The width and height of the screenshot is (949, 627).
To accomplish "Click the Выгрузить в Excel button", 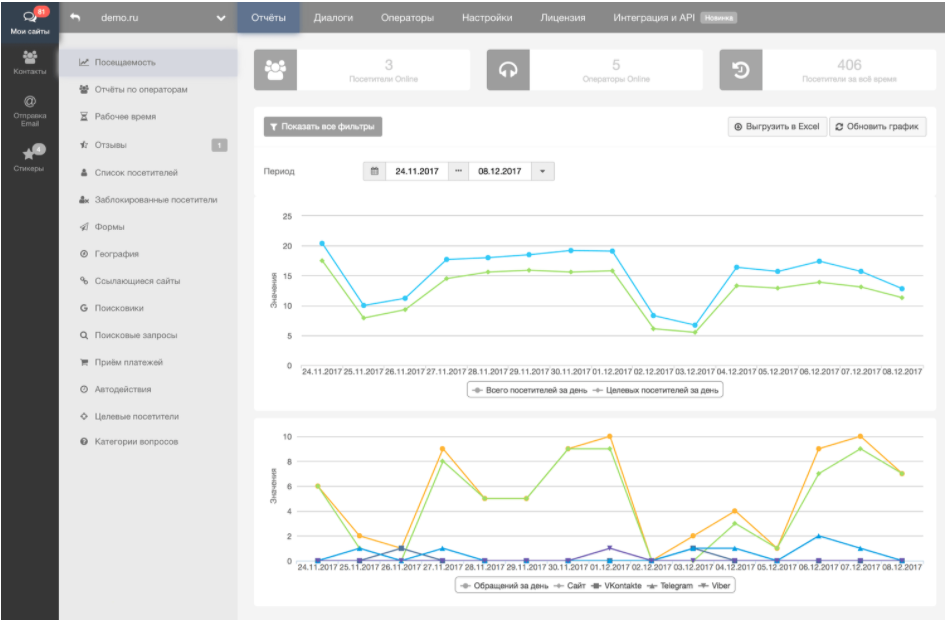I will tap(776, 127).
